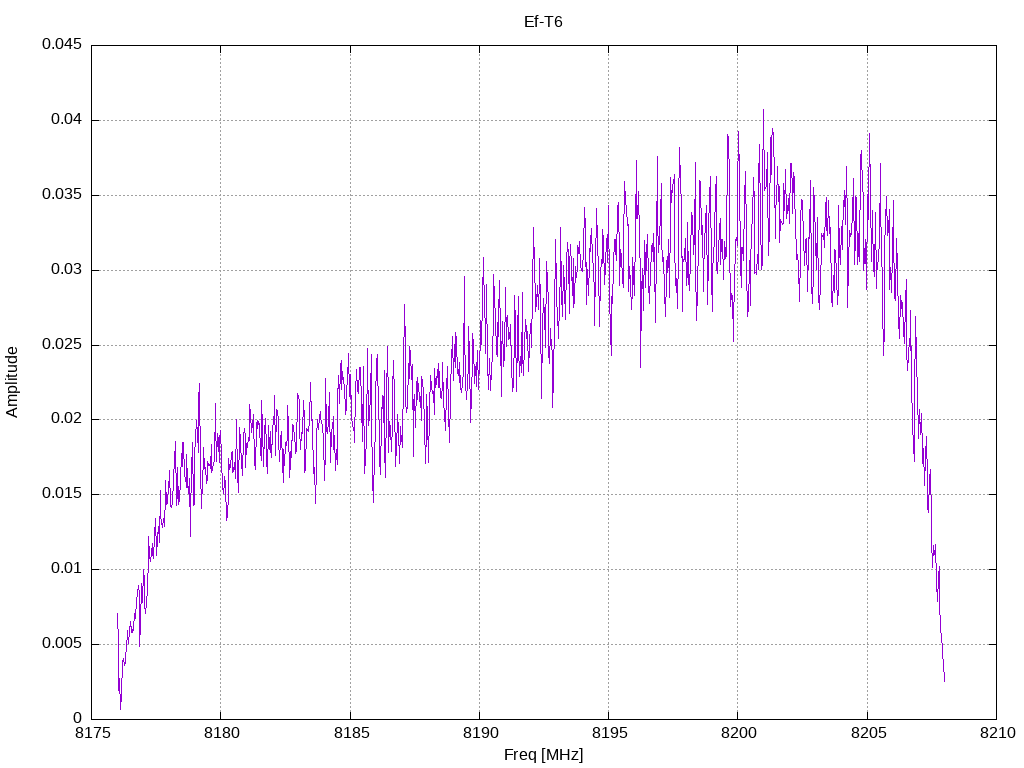Screen dimensions: 1024x768
Task: Click the 0.035 y-axis tick label
Action: 62,195
